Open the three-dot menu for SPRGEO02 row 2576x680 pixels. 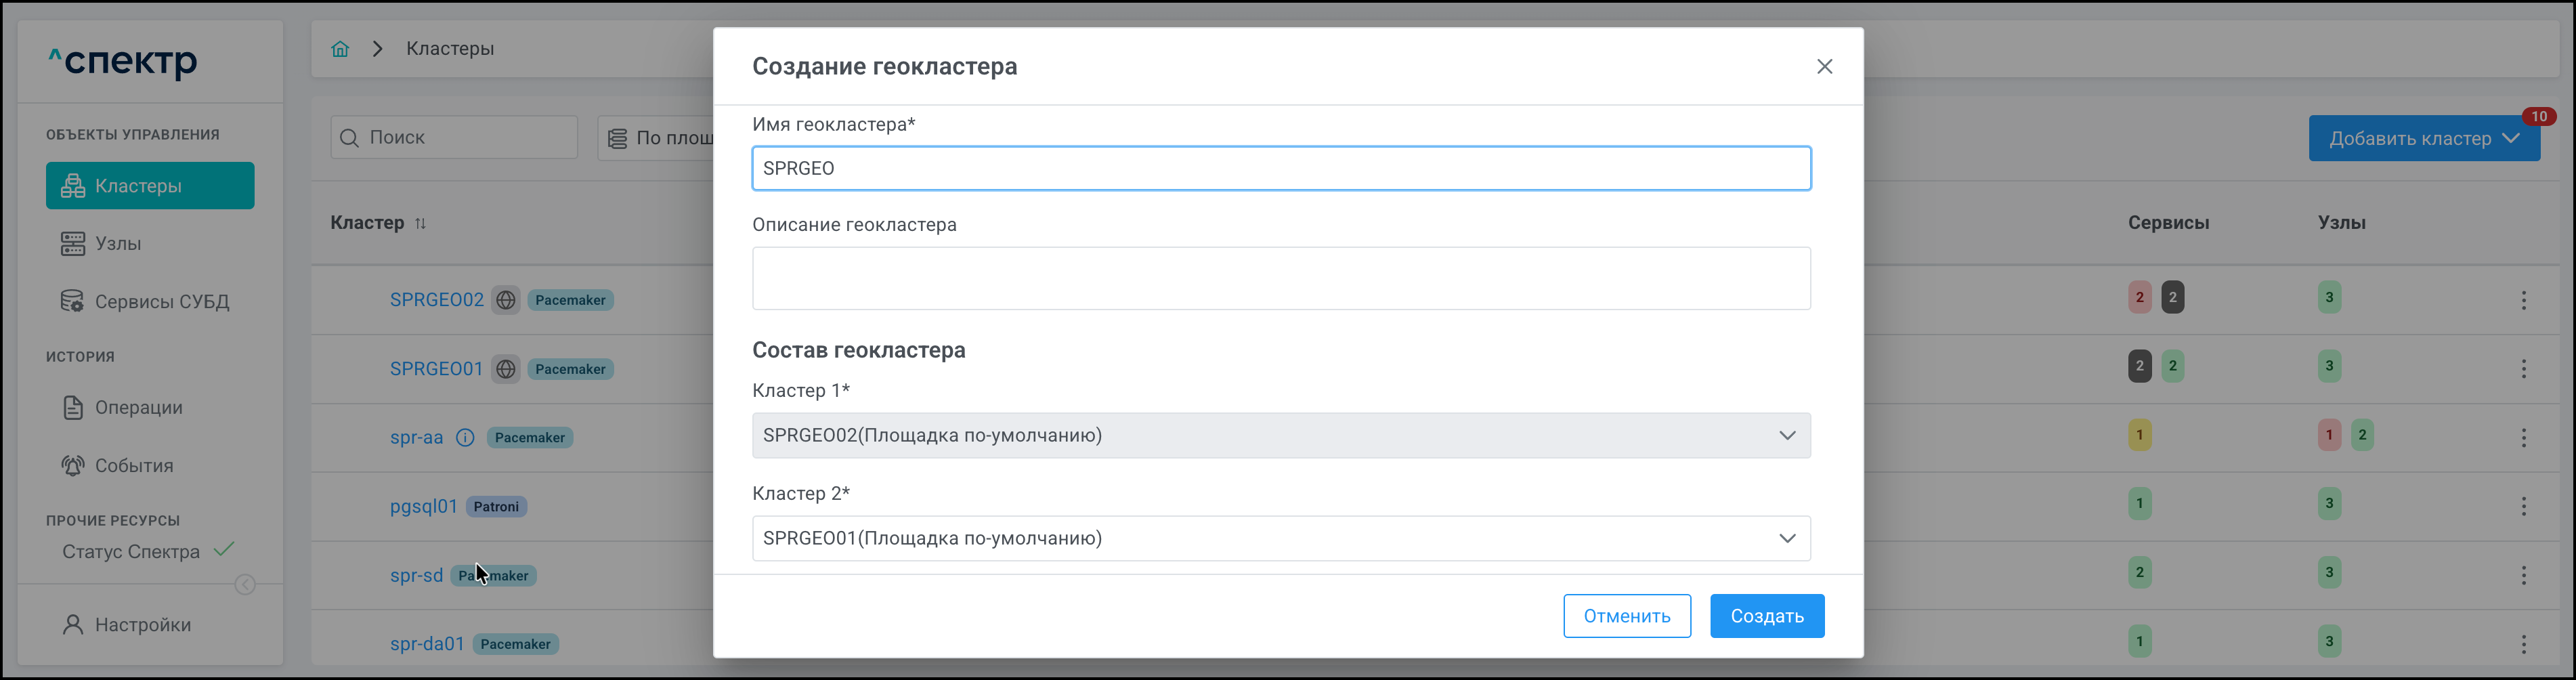(x=2523, y=300)
